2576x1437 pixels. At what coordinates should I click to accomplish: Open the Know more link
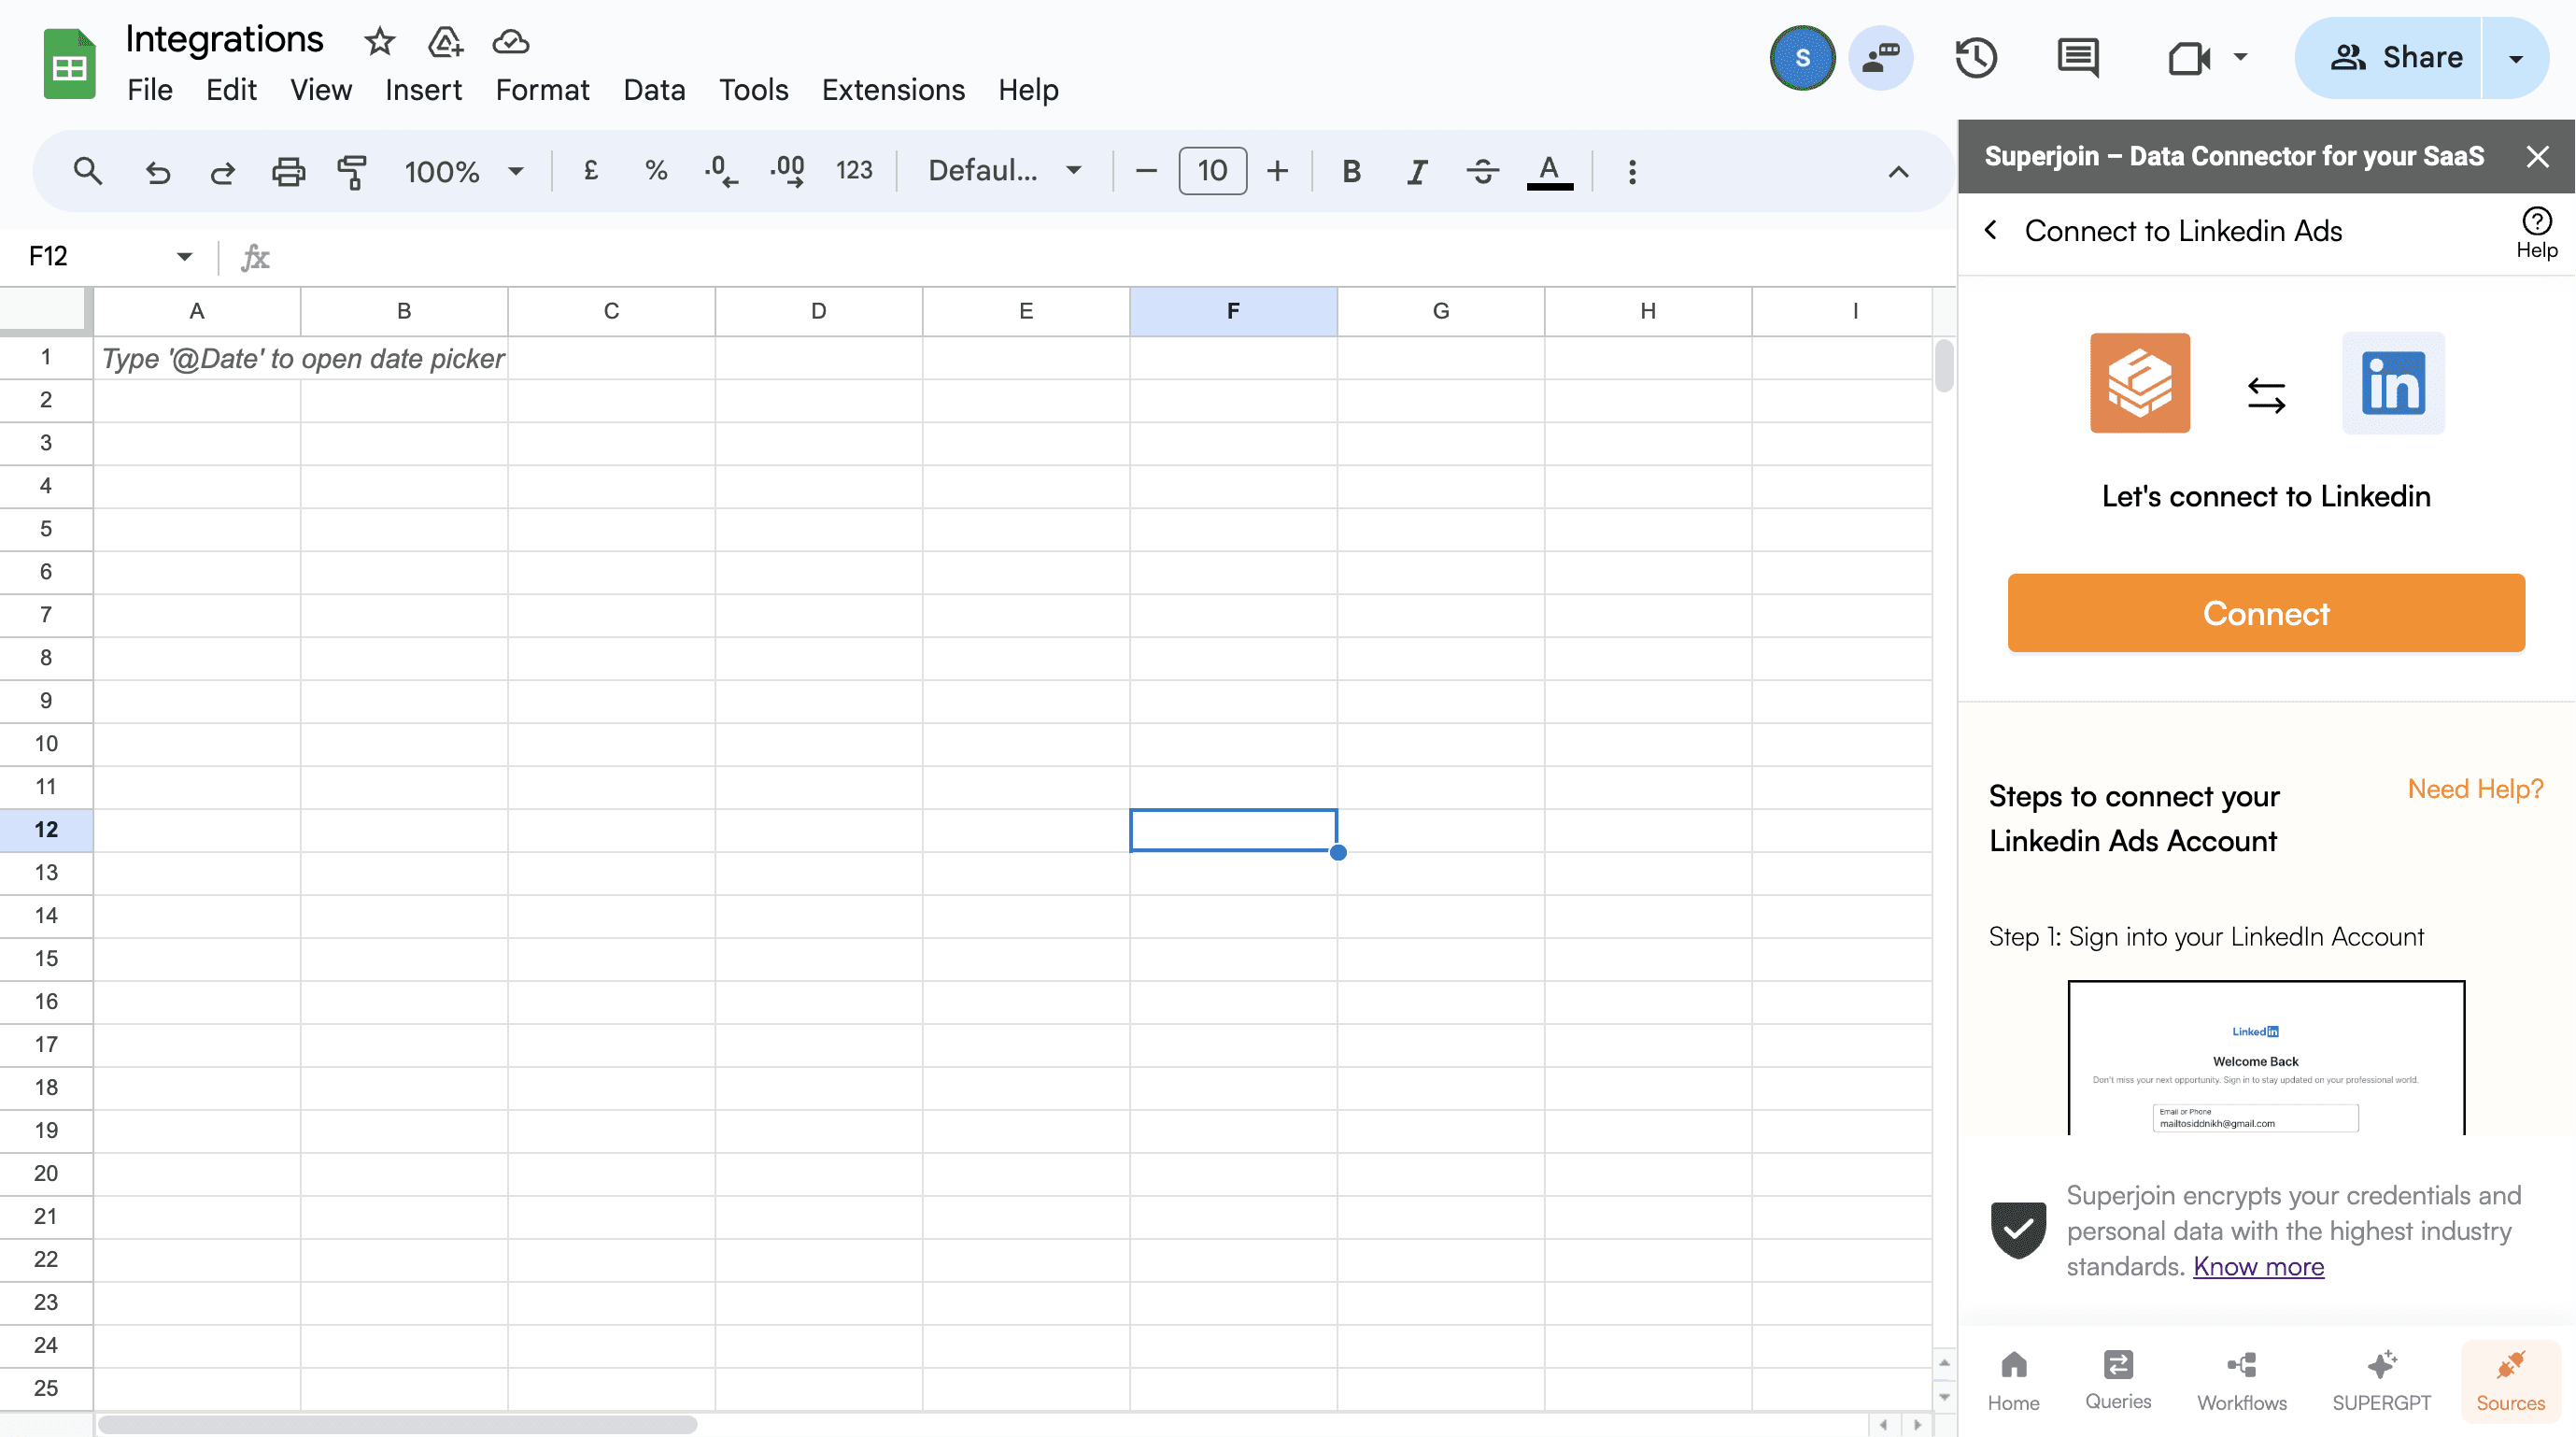click(x=2258, y=1267)
